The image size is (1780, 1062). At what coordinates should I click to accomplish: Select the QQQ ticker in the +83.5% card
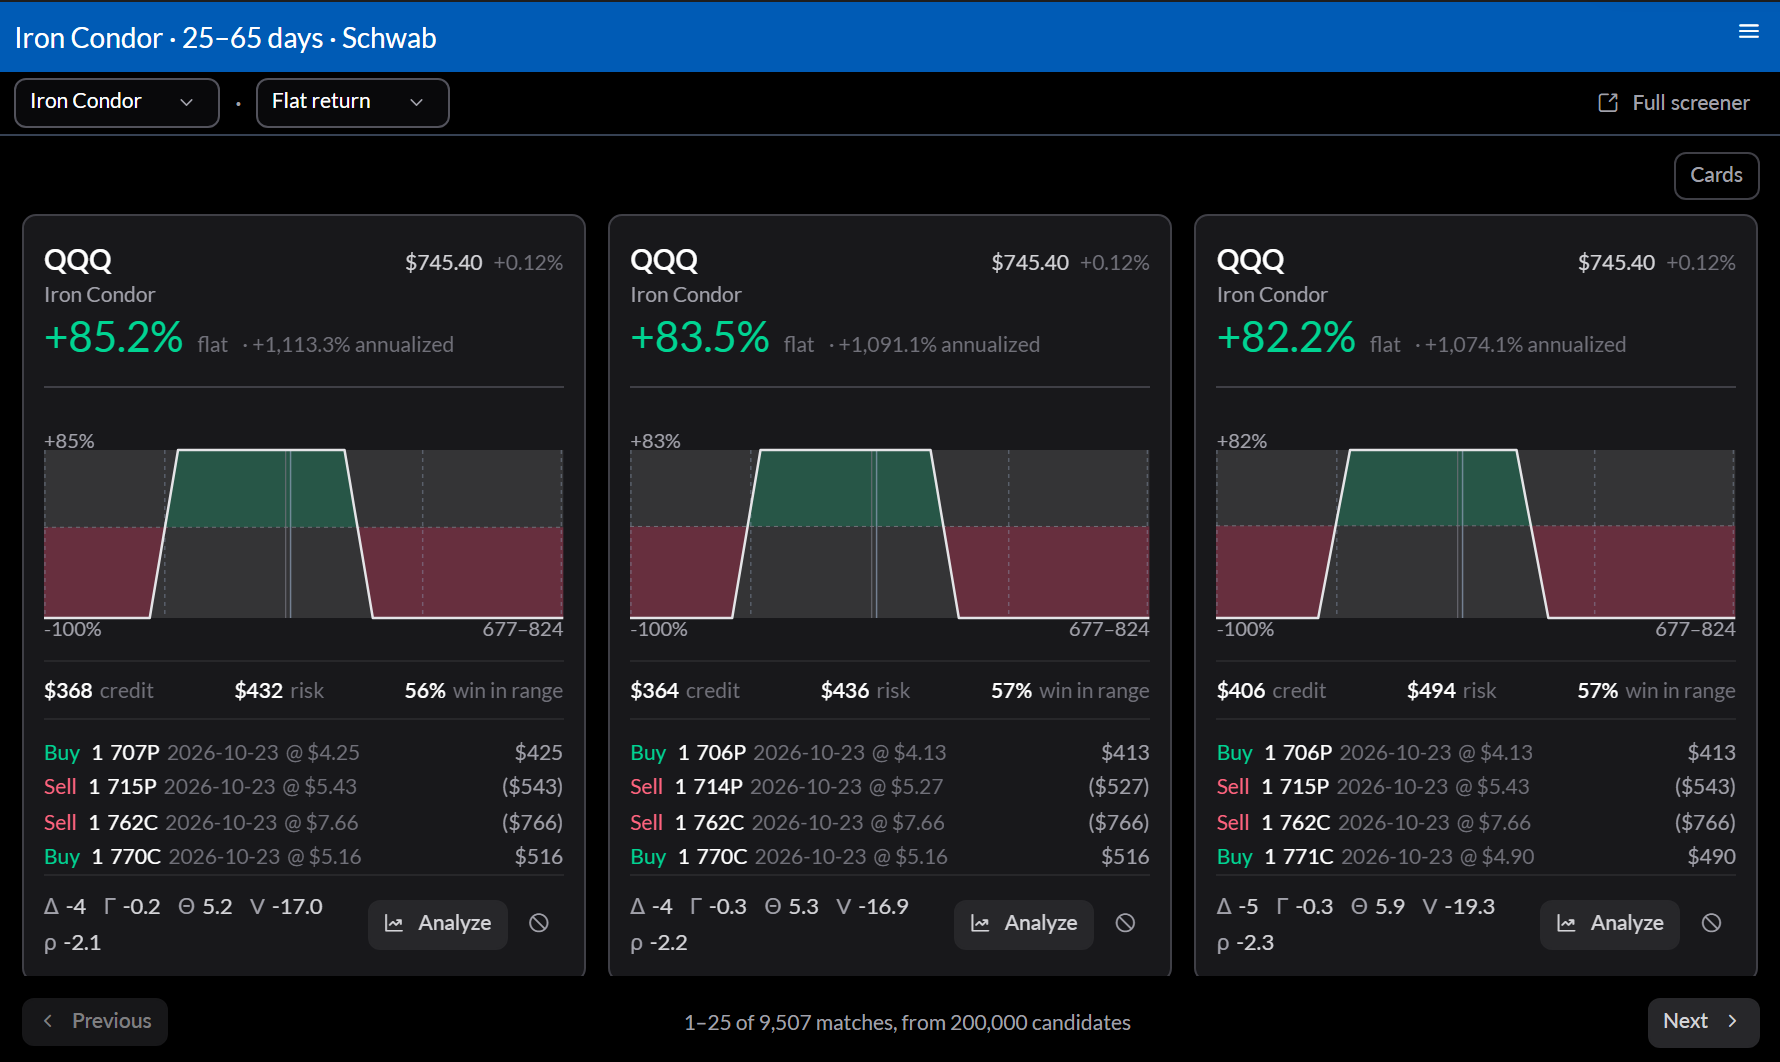point(664,261)
